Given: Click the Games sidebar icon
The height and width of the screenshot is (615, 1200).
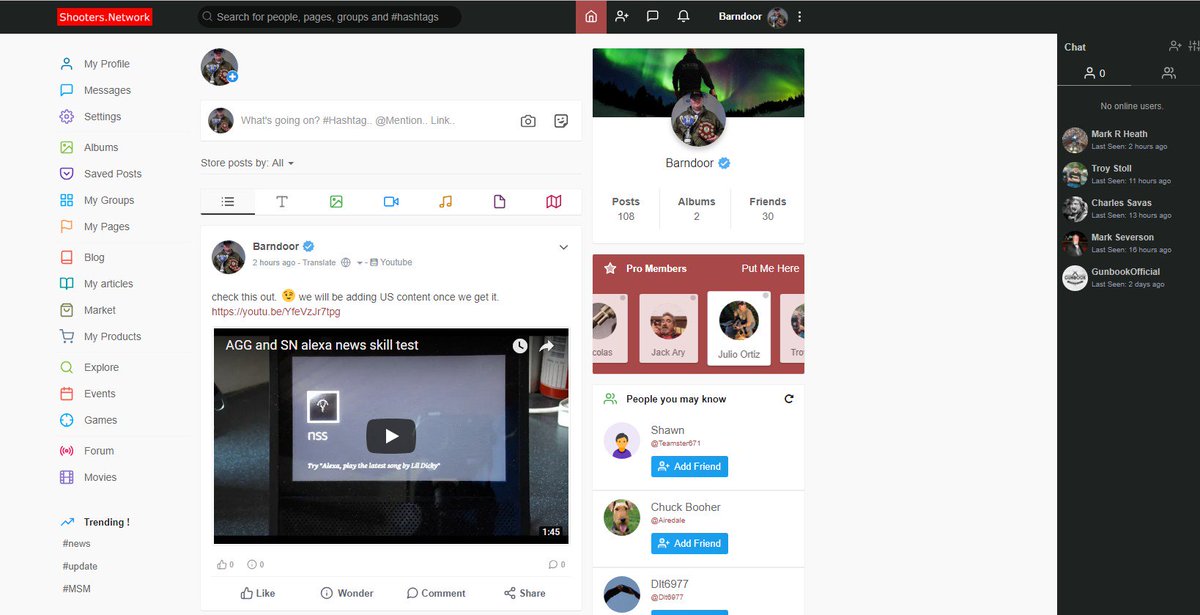Looking at the screenshot, I should pyautogui.click(x=67, y=420).
